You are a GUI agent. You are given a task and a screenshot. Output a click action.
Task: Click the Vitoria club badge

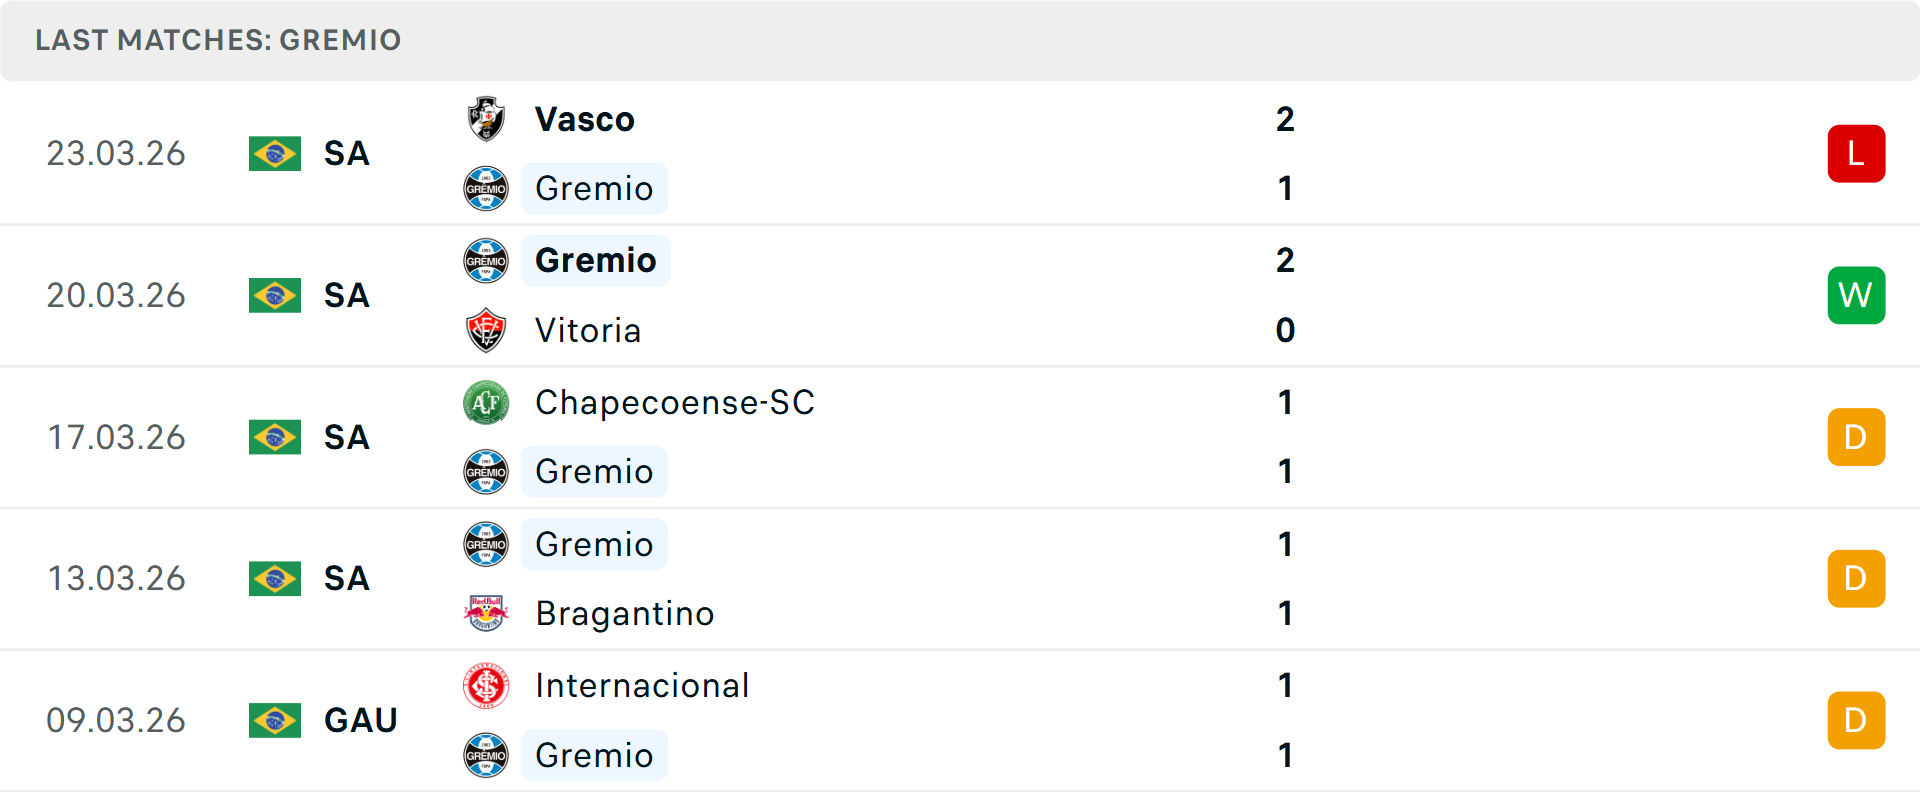point(486,330)
